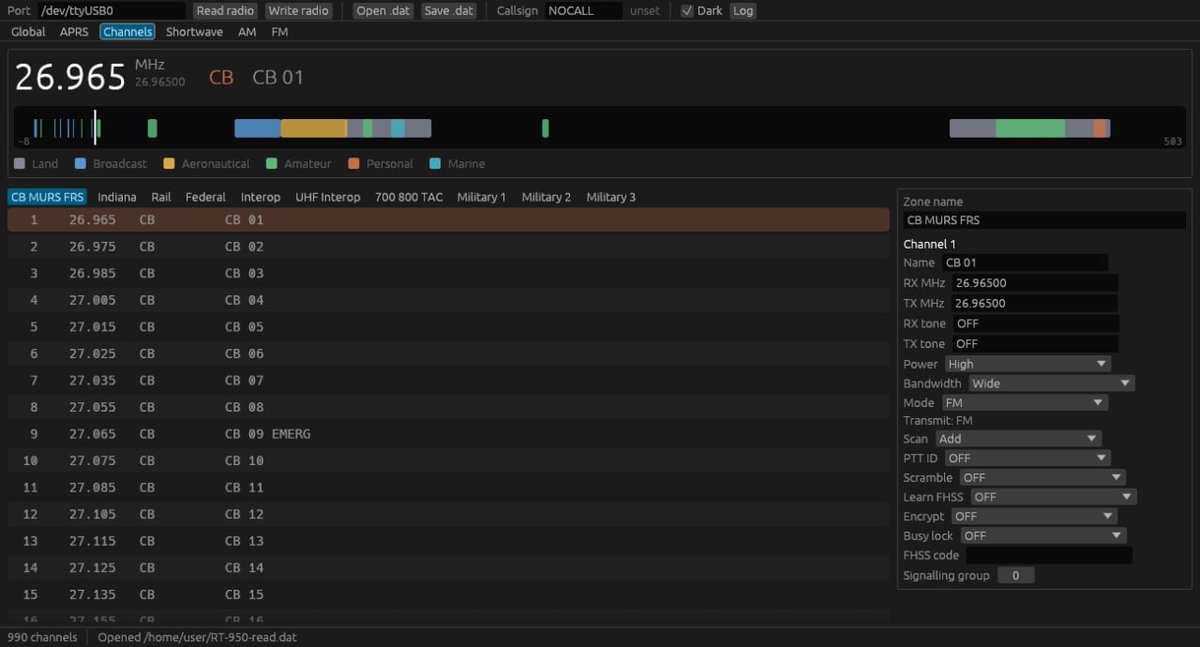Edit the Callsign NOCALL field
This screenshot has height=647, width=1200.
pyautogui.click(x=583, y=11)
